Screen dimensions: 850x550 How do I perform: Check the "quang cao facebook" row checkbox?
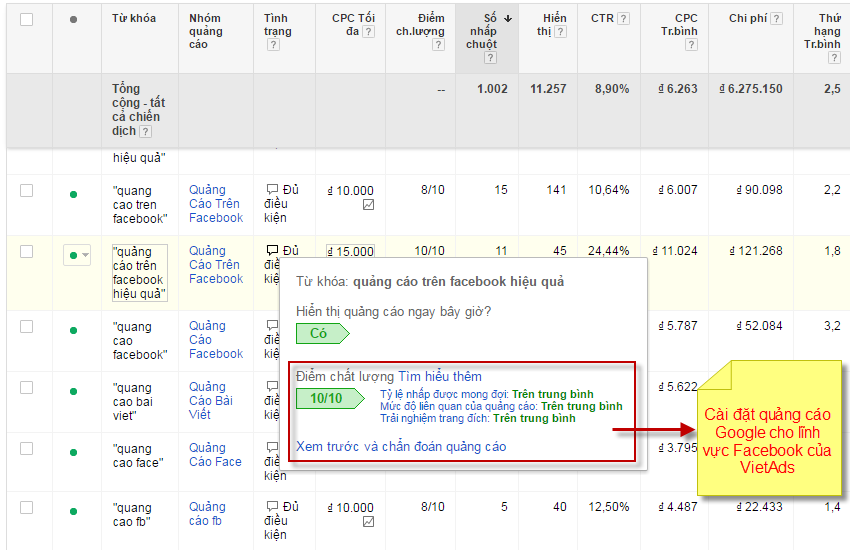click(26, 327)
